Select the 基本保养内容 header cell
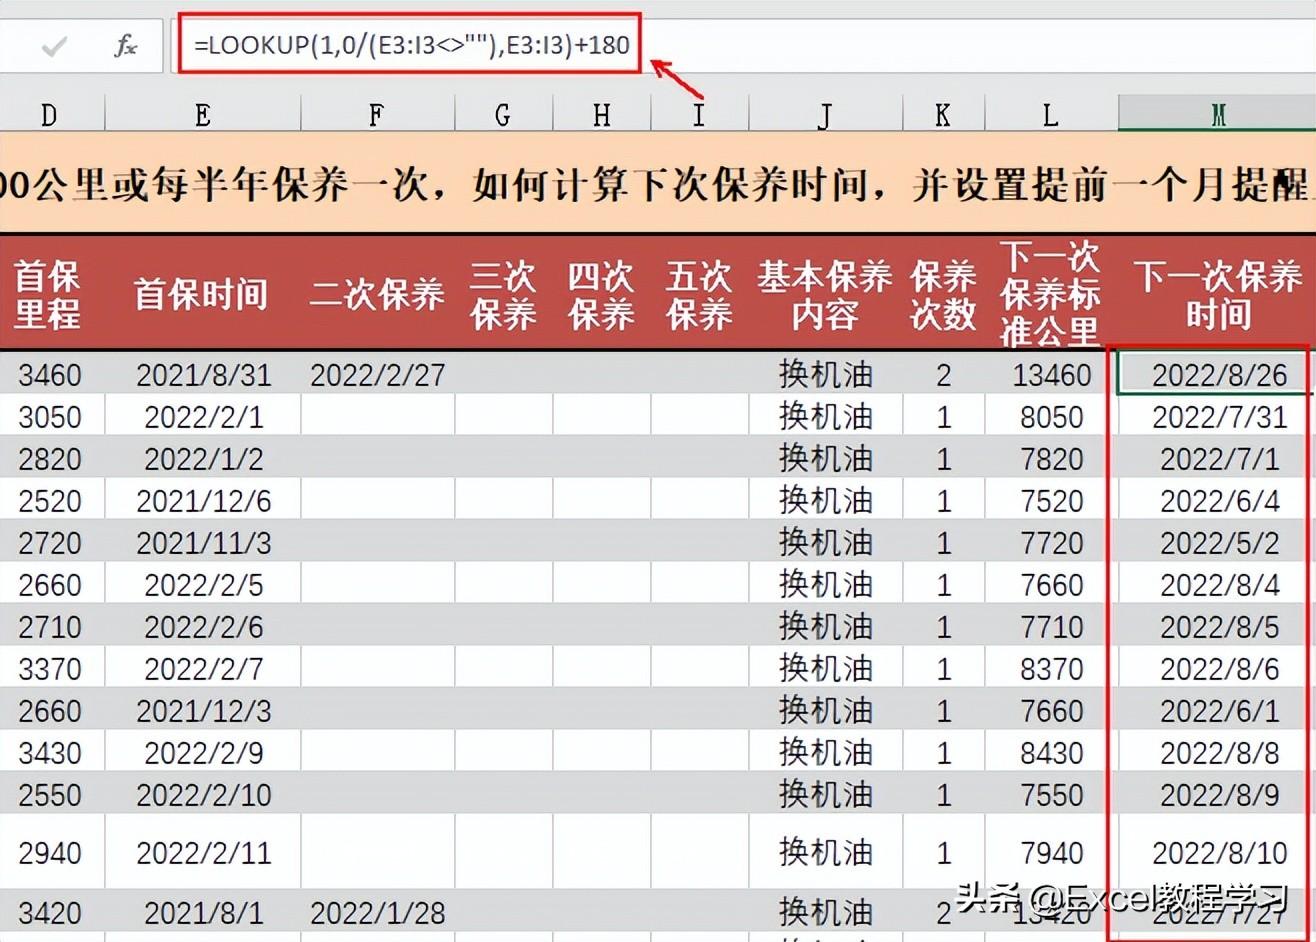This screenshot has width=1316, height=942. pos(824,294)
